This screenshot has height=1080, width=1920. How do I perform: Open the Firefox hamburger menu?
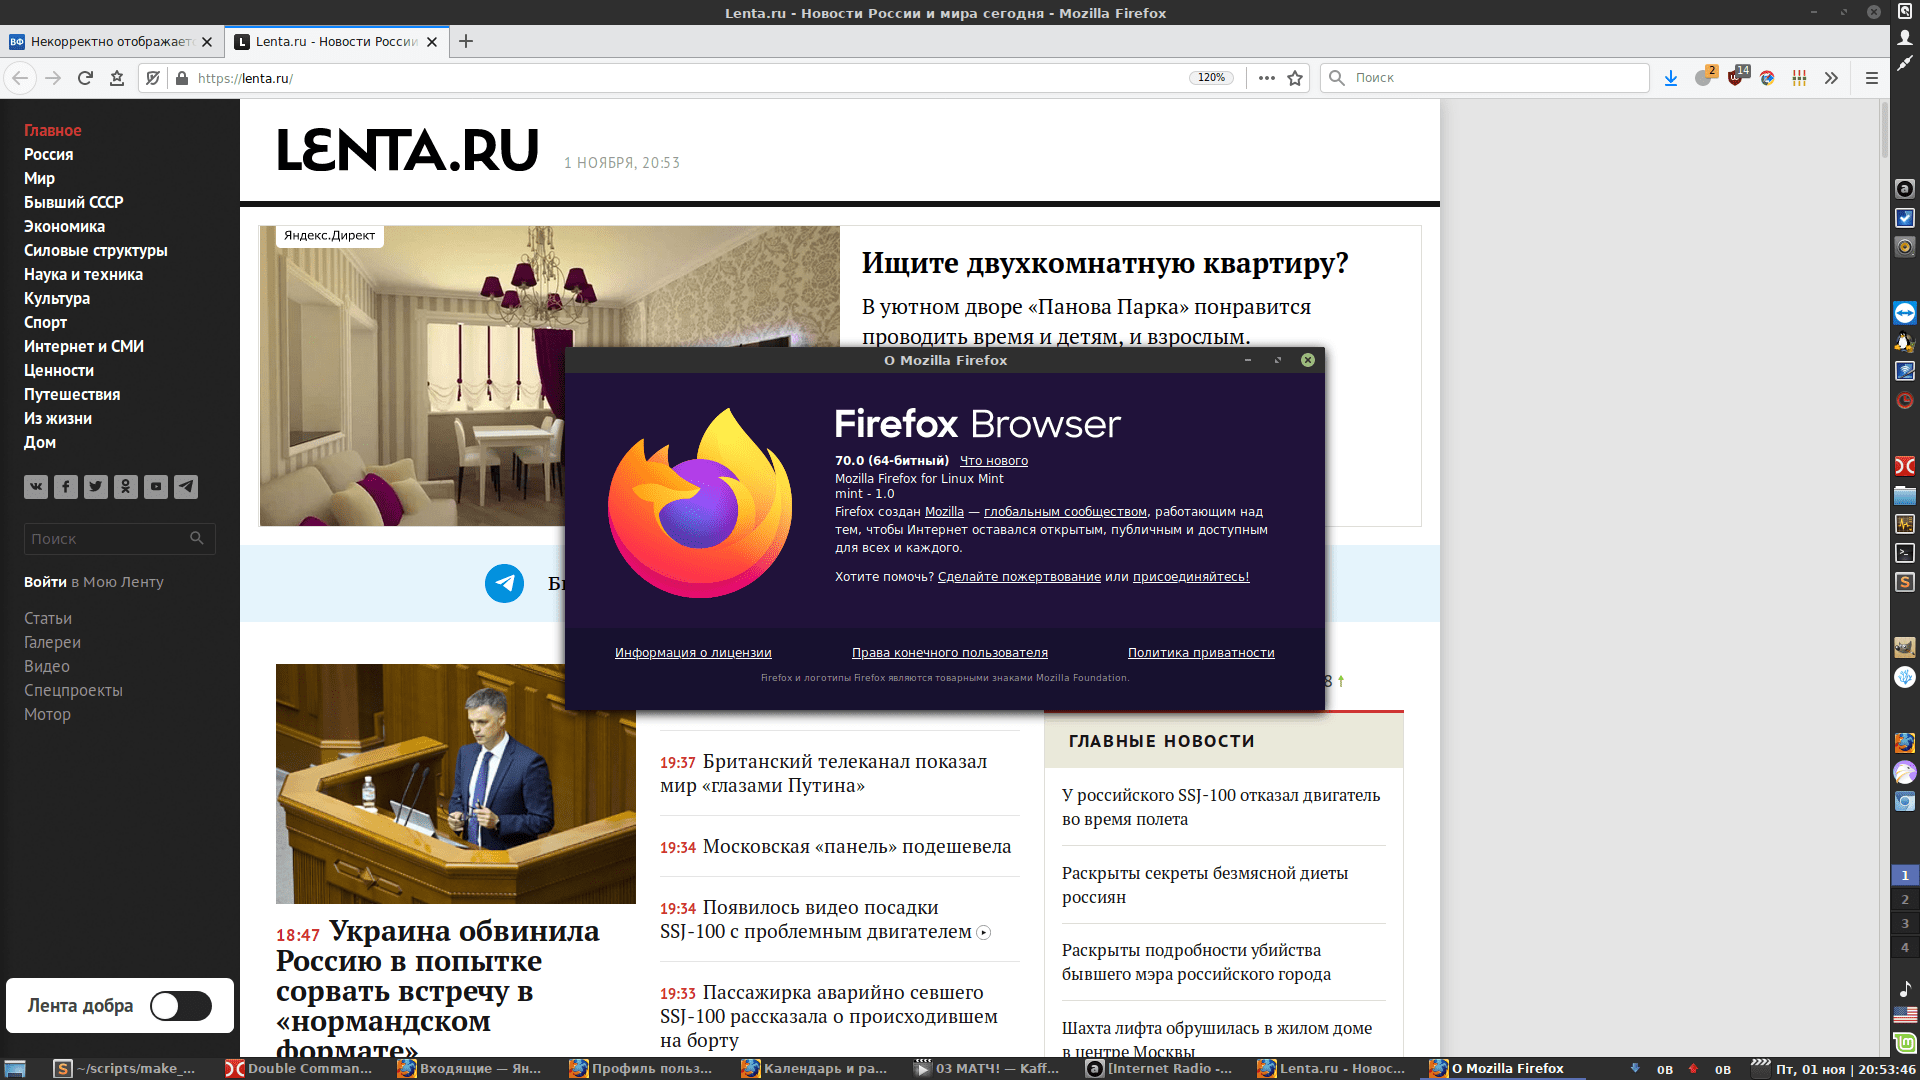(x=1872, y=78)
